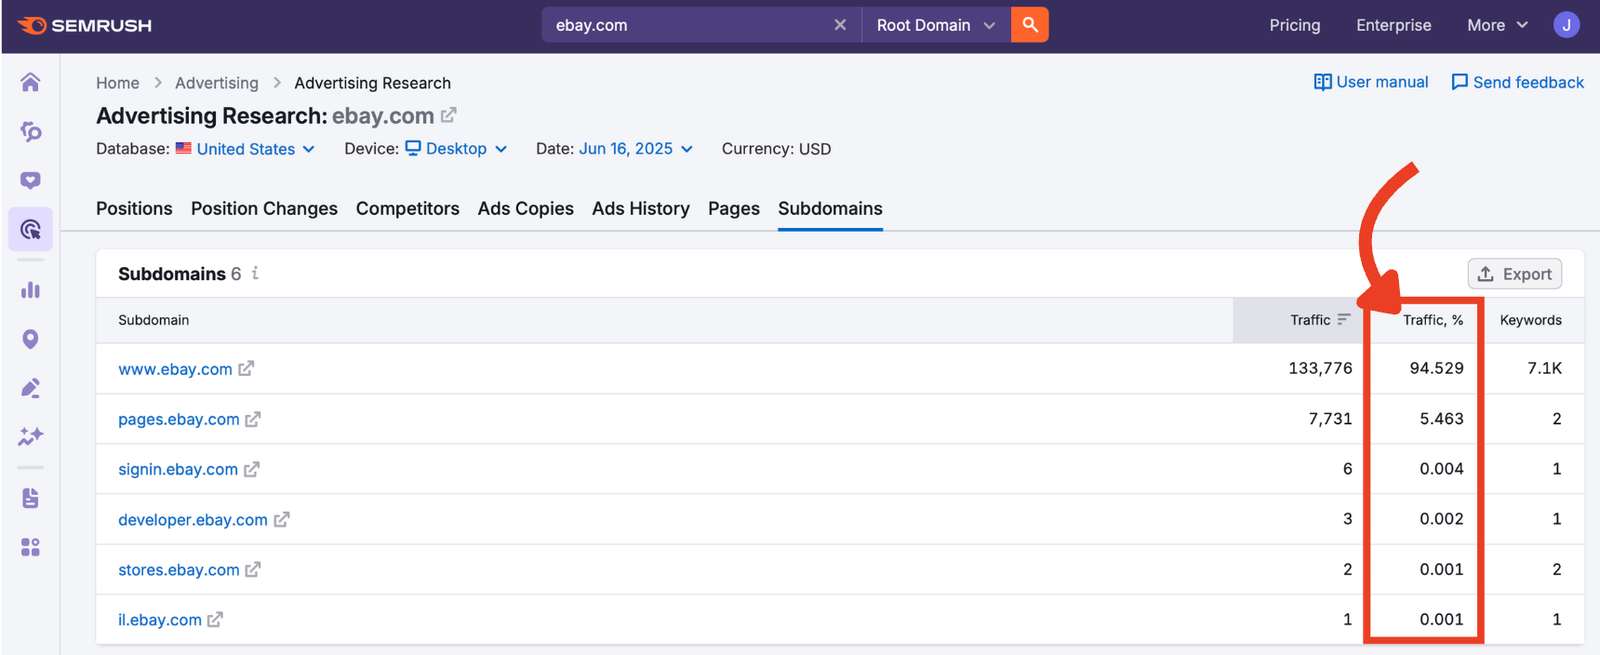Click the Export button
Viewport: 1600px width, 655px height.
(x=1514, y=274)
